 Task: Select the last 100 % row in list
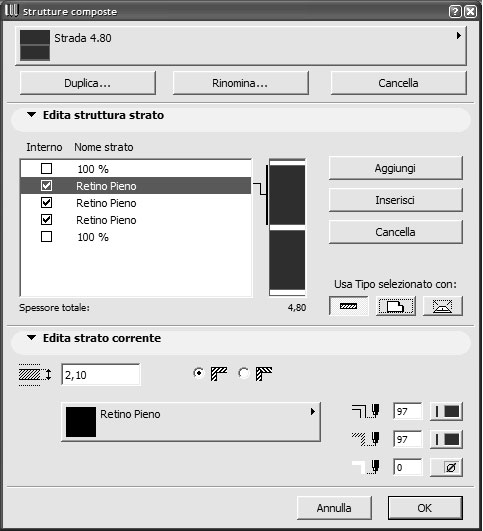[135, 237]
